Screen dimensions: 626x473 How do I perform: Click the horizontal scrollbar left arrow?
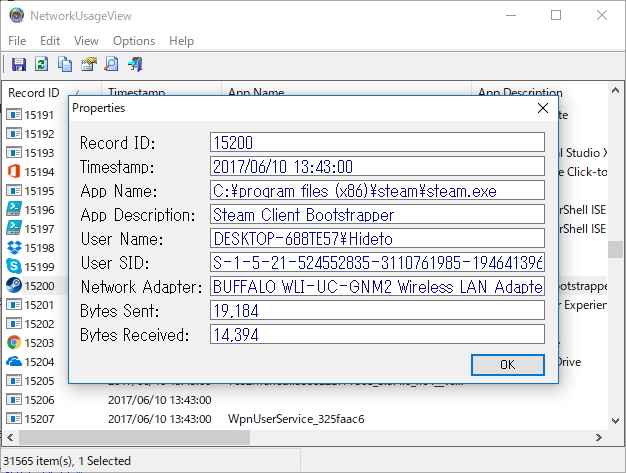[x=10, y=437]
